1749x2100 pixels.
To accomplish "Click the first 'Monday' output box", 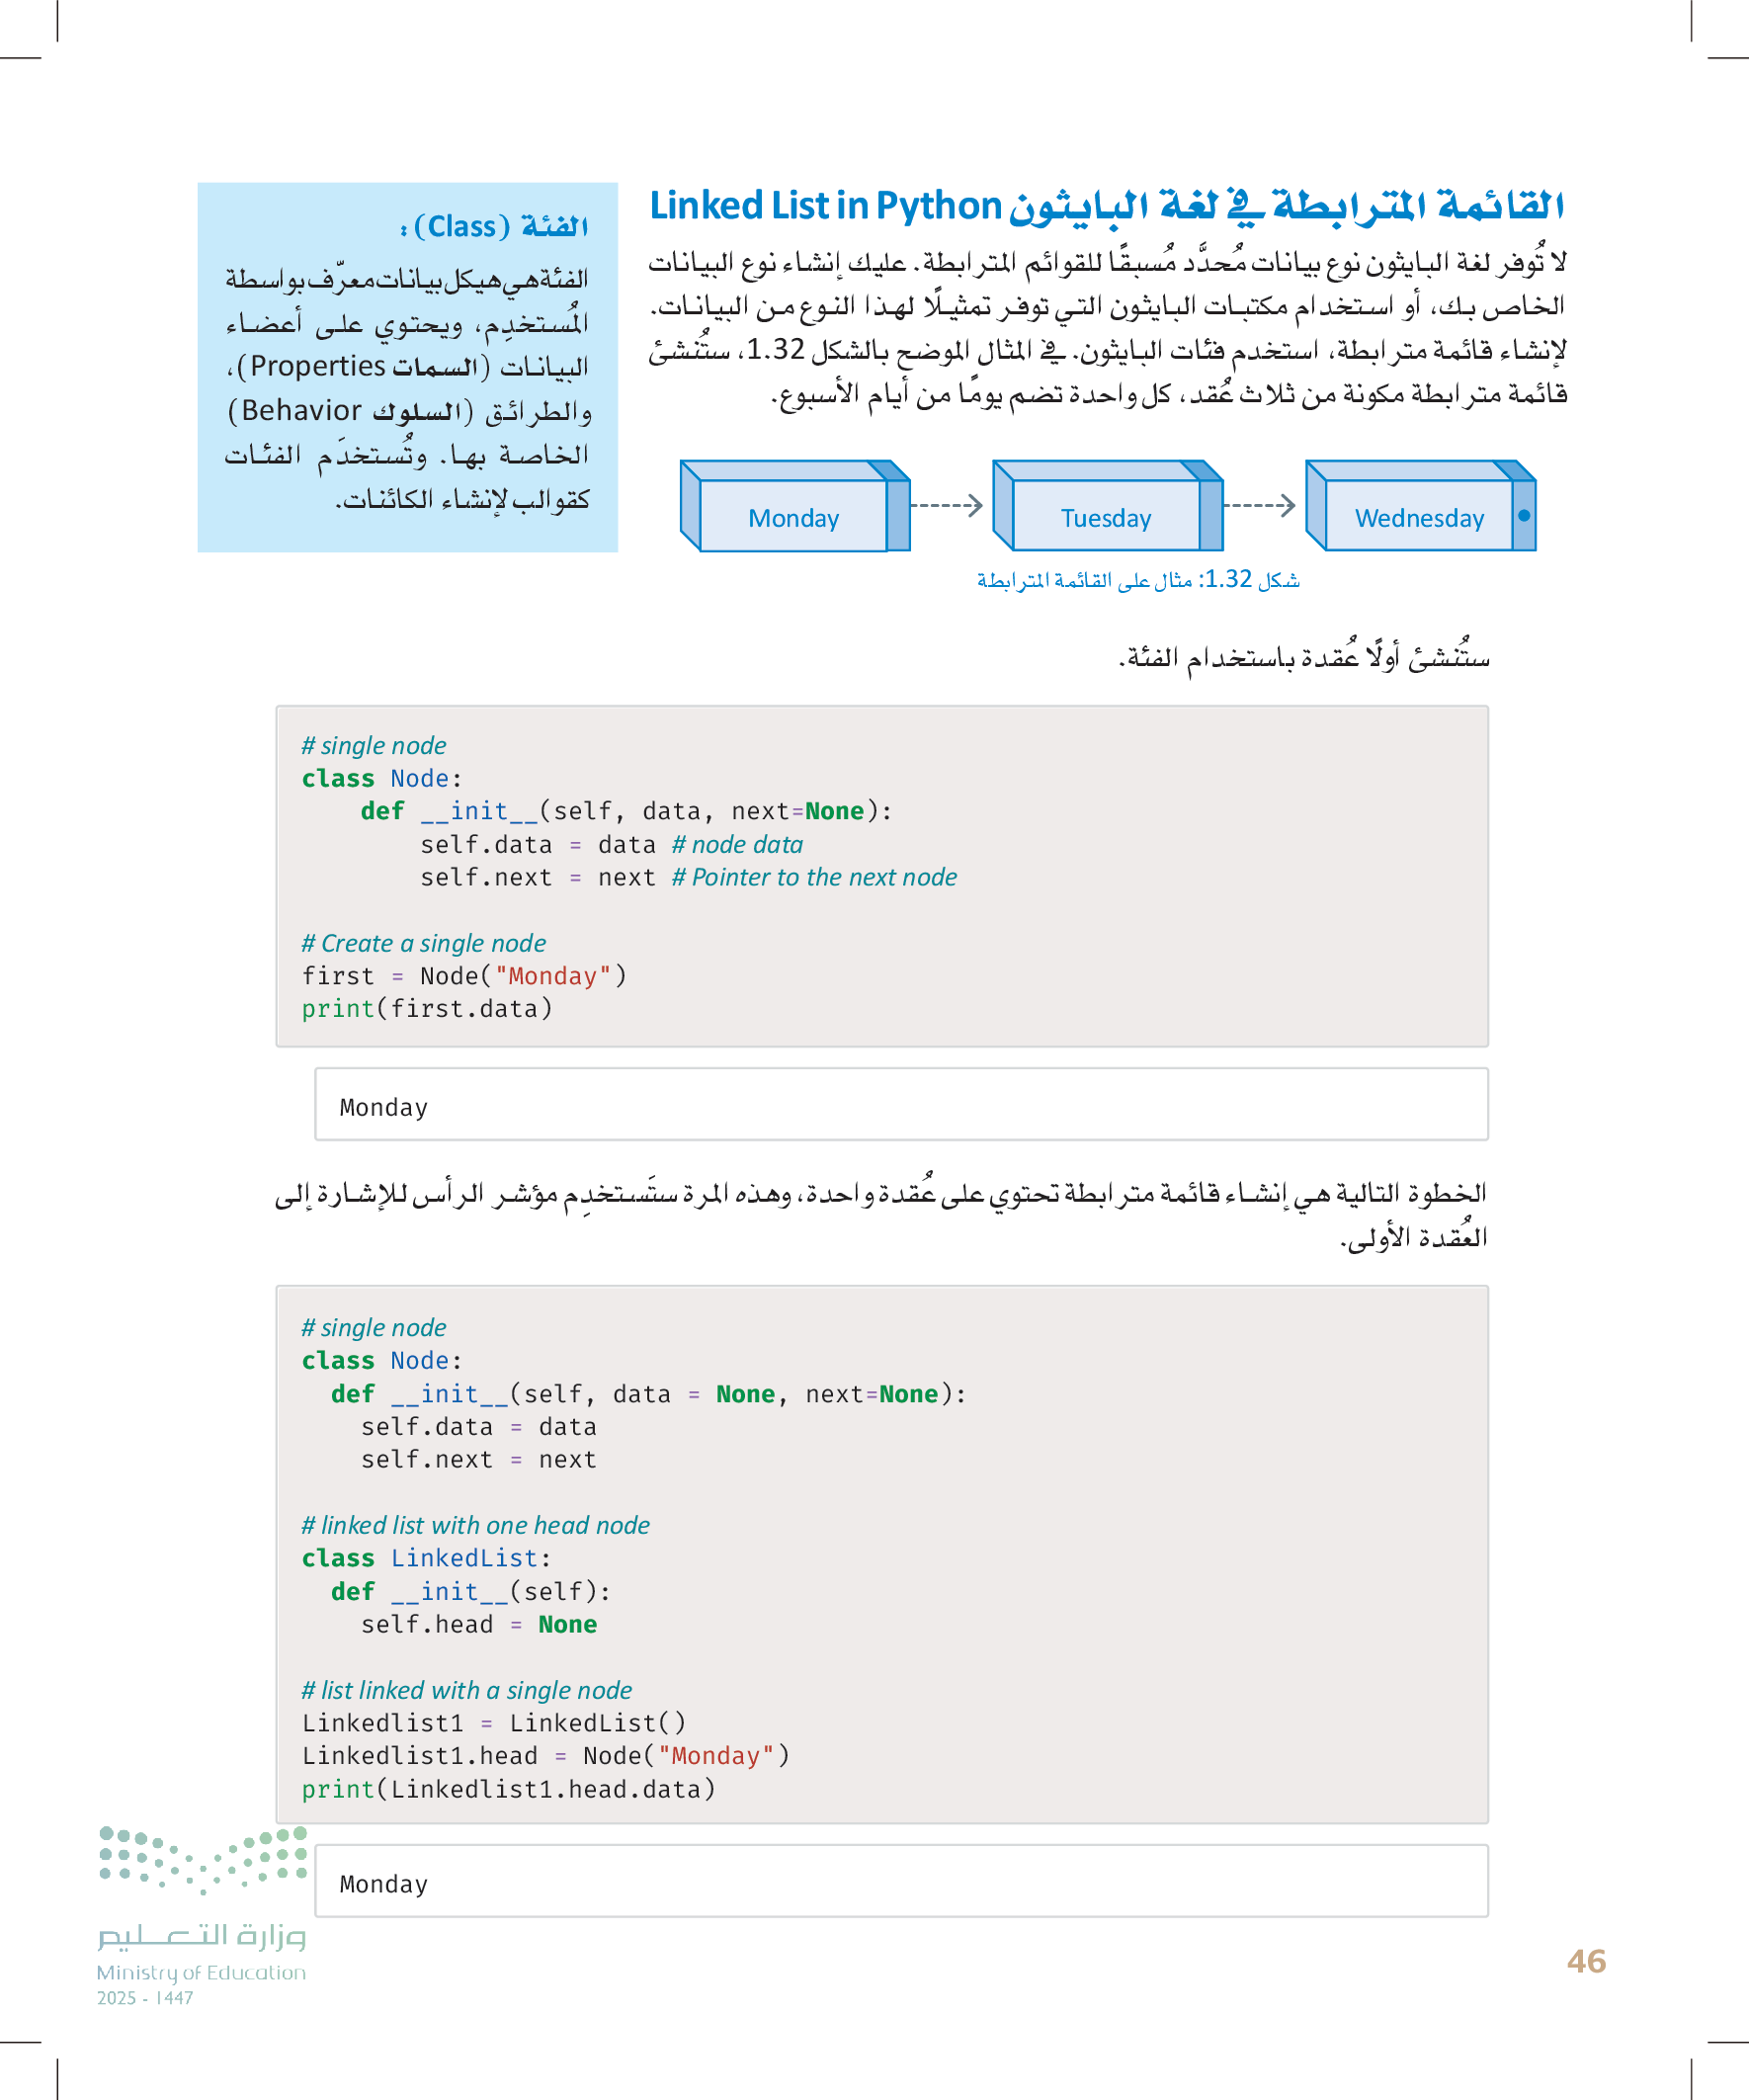I will 900,1105.
